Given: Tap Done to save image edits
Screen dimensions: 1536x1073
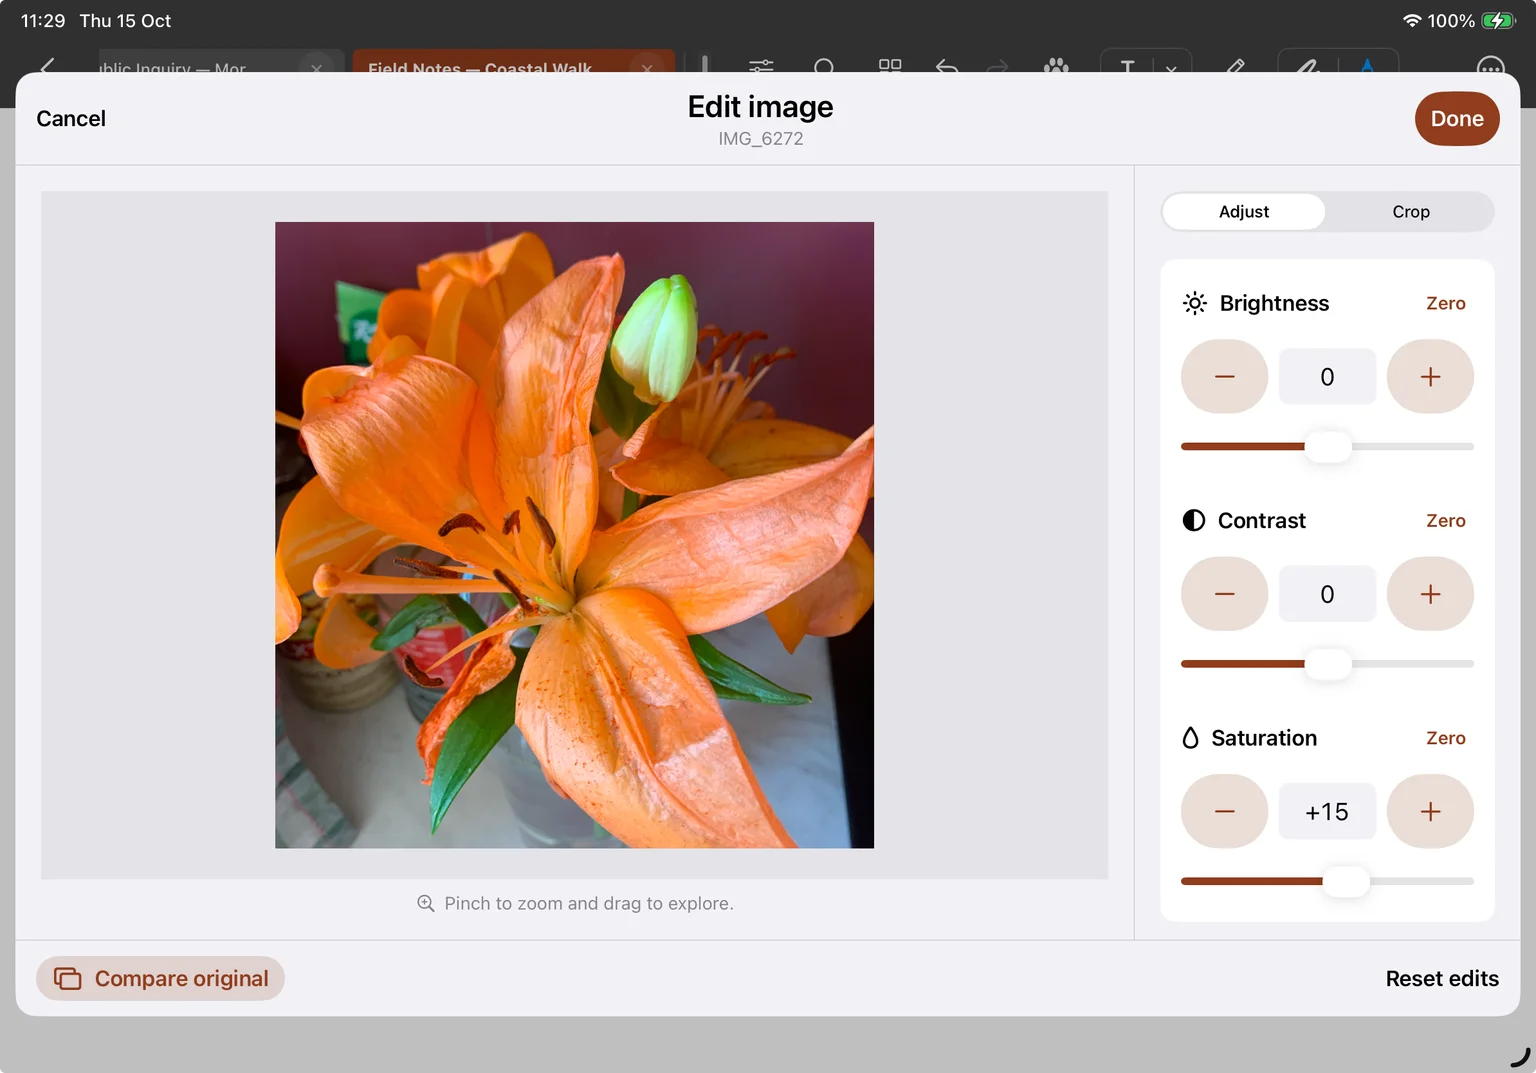Looking at the screenshot, I should click(1456, 119).
